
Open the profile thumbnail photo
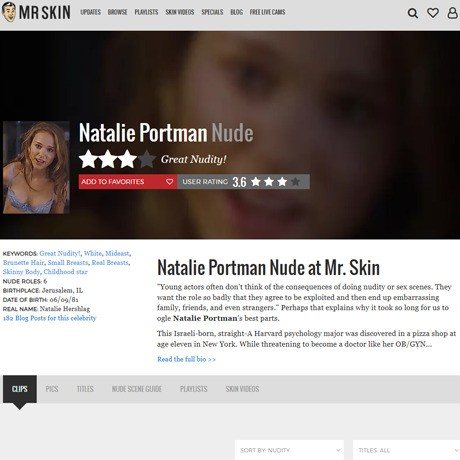(36, 167)
